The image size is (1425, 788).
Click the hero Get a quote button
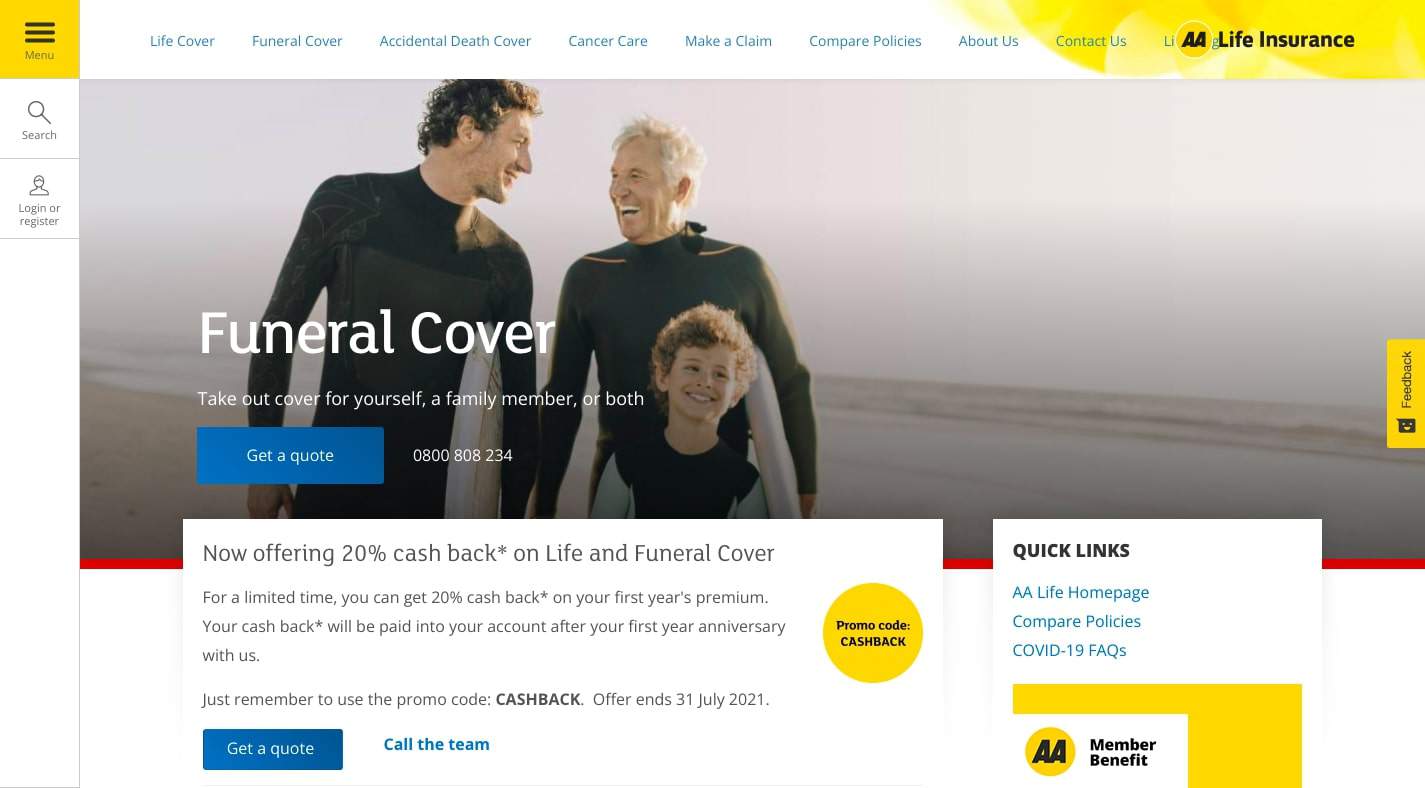click(290, 455)
